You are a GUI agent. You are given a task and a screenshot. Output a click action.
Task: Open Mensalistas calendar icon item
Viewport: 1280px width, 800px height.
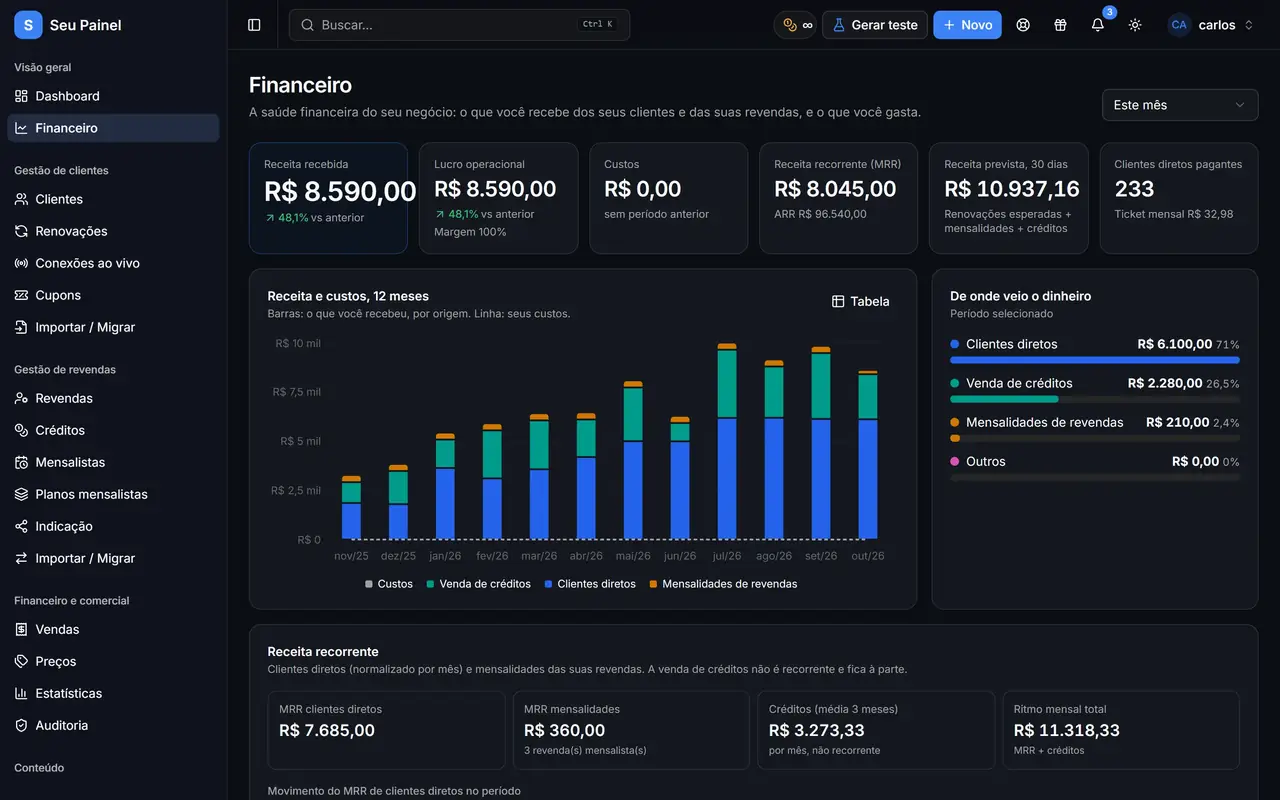click(x=113, y=462)
